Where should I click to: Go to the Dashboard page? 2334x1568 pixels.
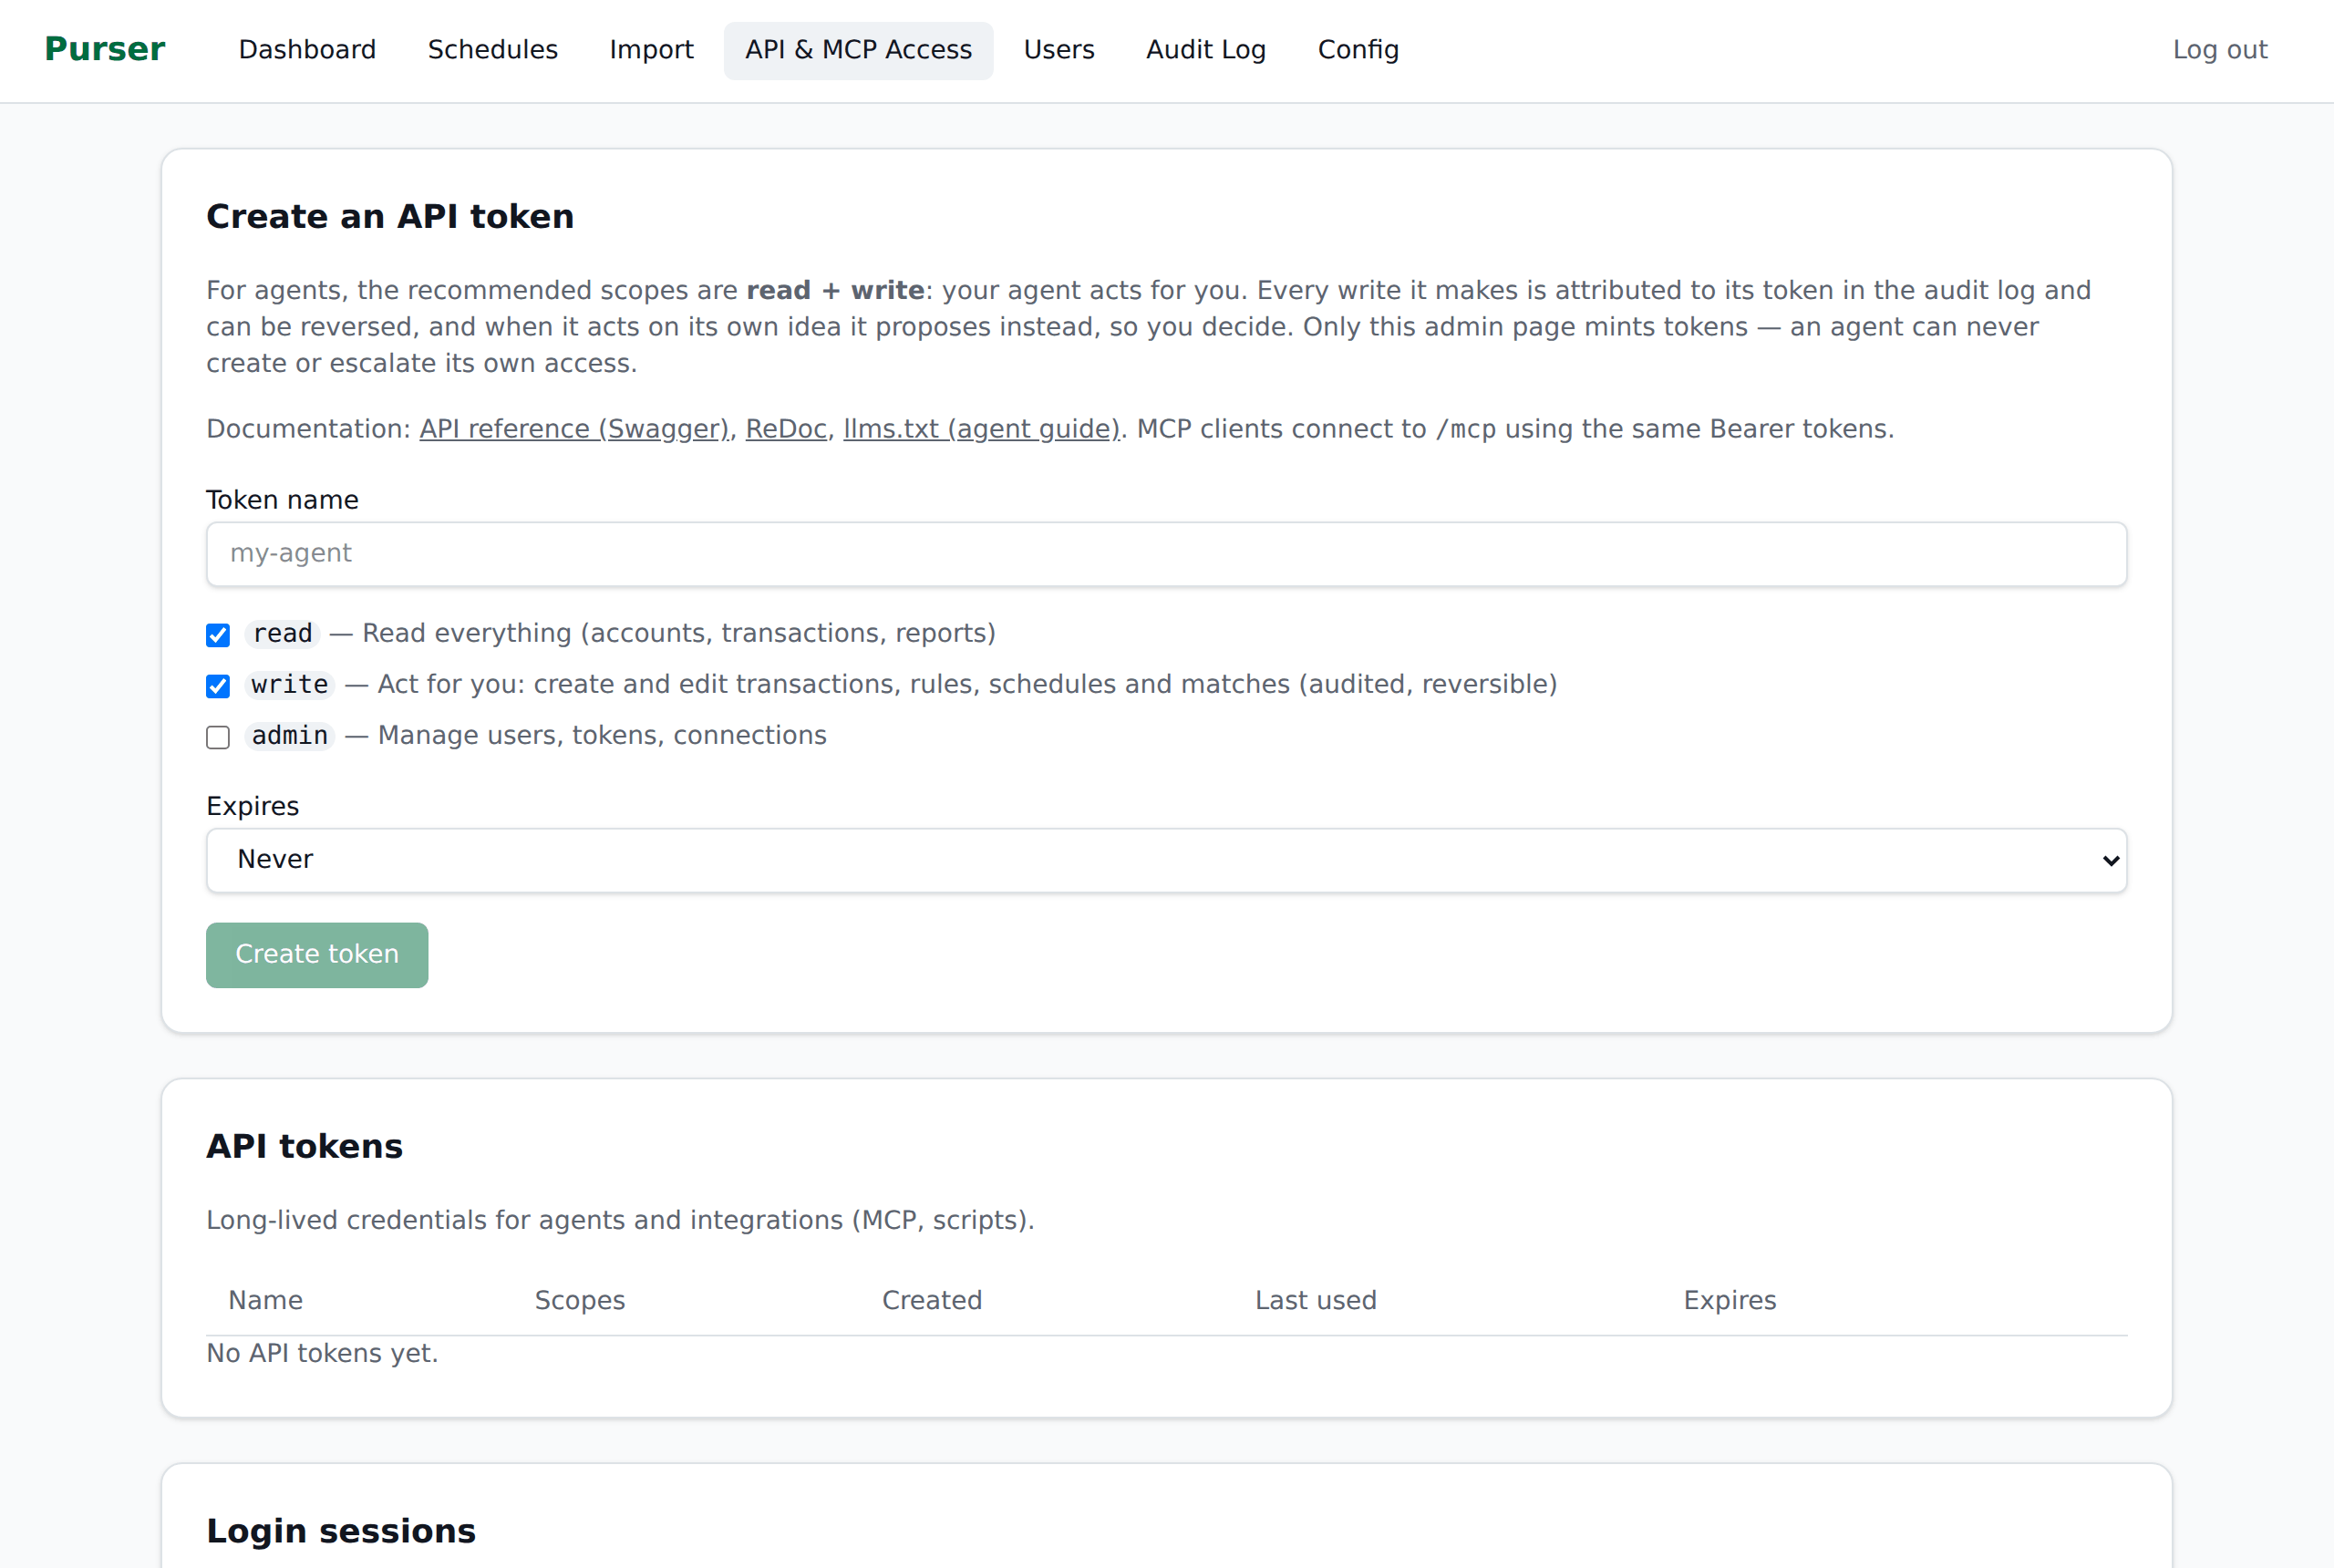pos(307,50)
